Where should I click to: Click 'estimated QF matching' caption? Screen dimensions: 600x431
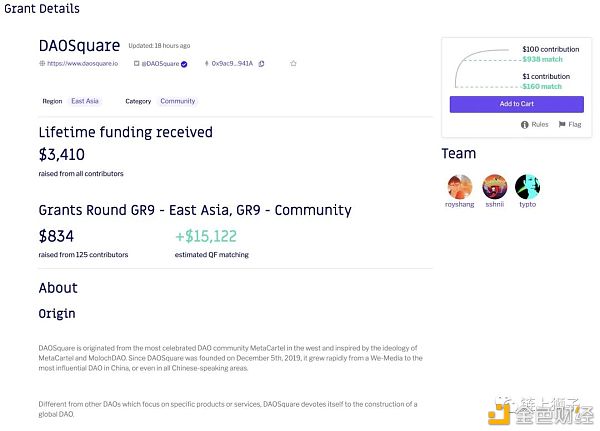pos(212,255)
